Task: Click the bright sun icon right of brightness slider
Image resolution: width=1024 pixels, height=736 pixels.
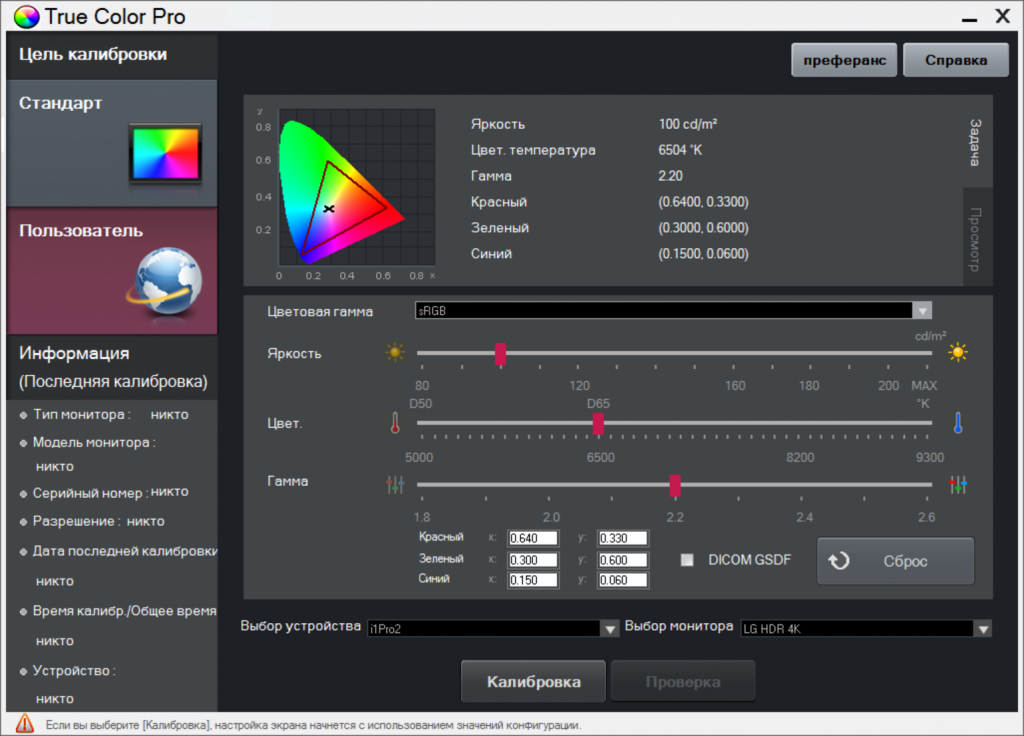Action: 958,352
